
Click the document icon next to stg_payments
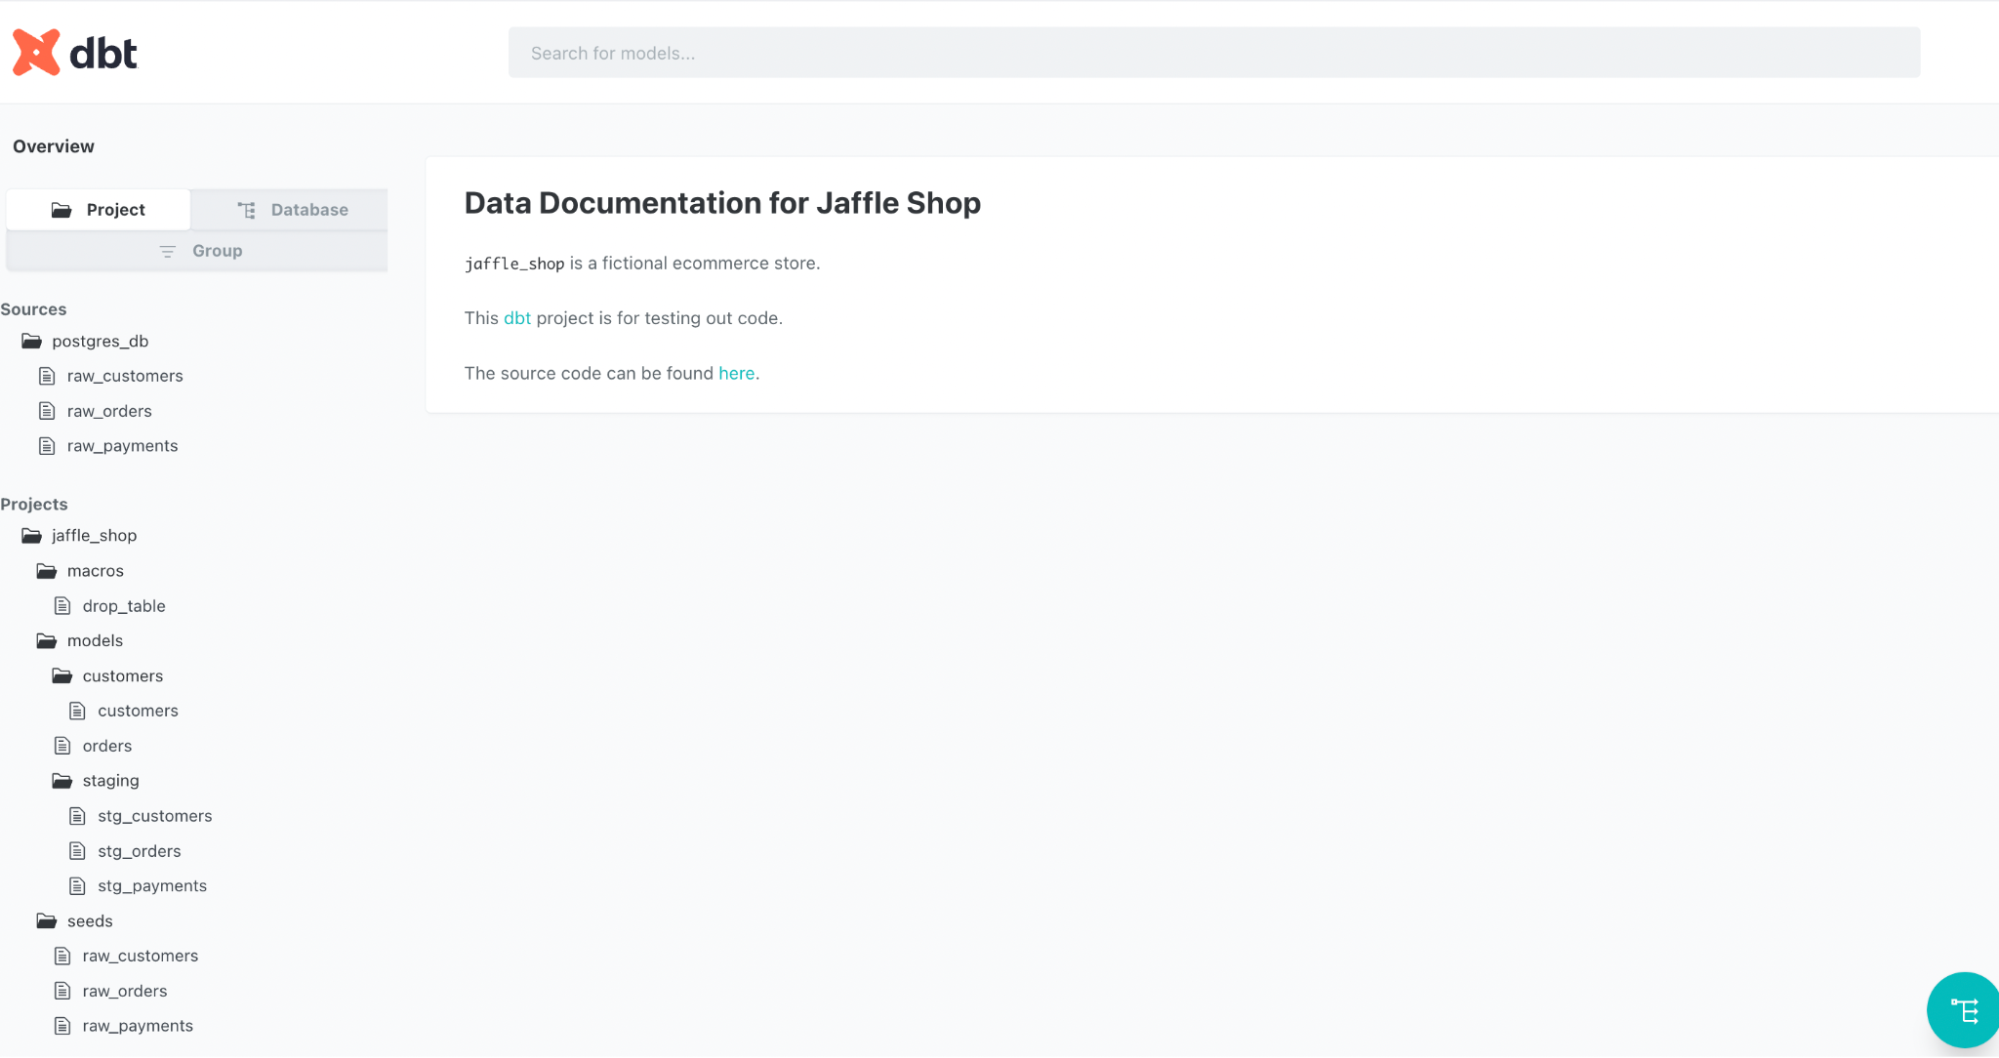click(x=78, y=886)
